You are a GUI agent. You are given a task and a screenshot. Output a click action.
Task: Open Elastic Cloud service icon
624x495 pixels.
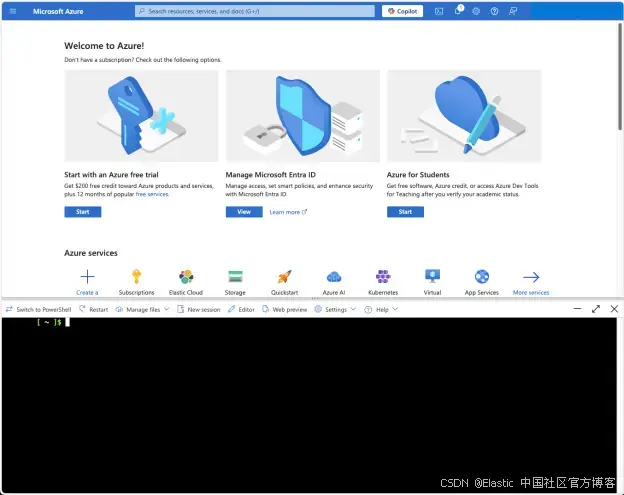tap(186, 277)
